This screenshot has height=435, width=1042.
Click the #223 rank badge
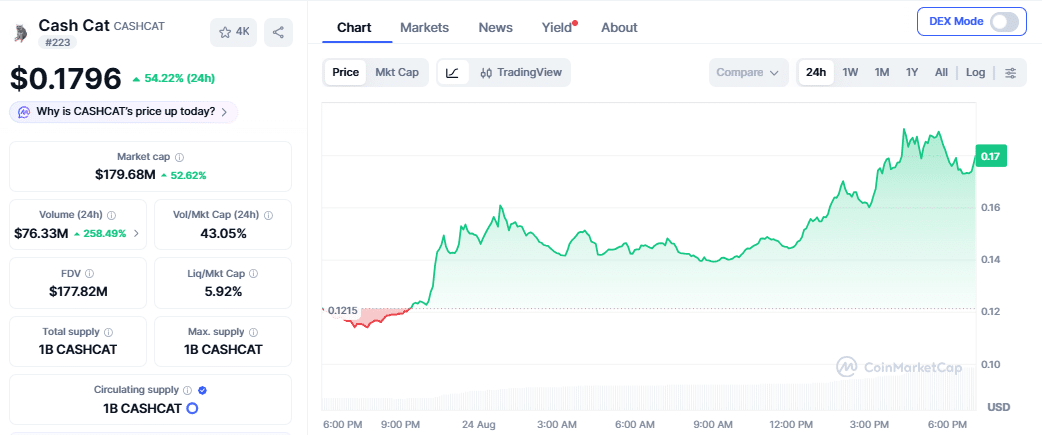[x=57, y=43]
